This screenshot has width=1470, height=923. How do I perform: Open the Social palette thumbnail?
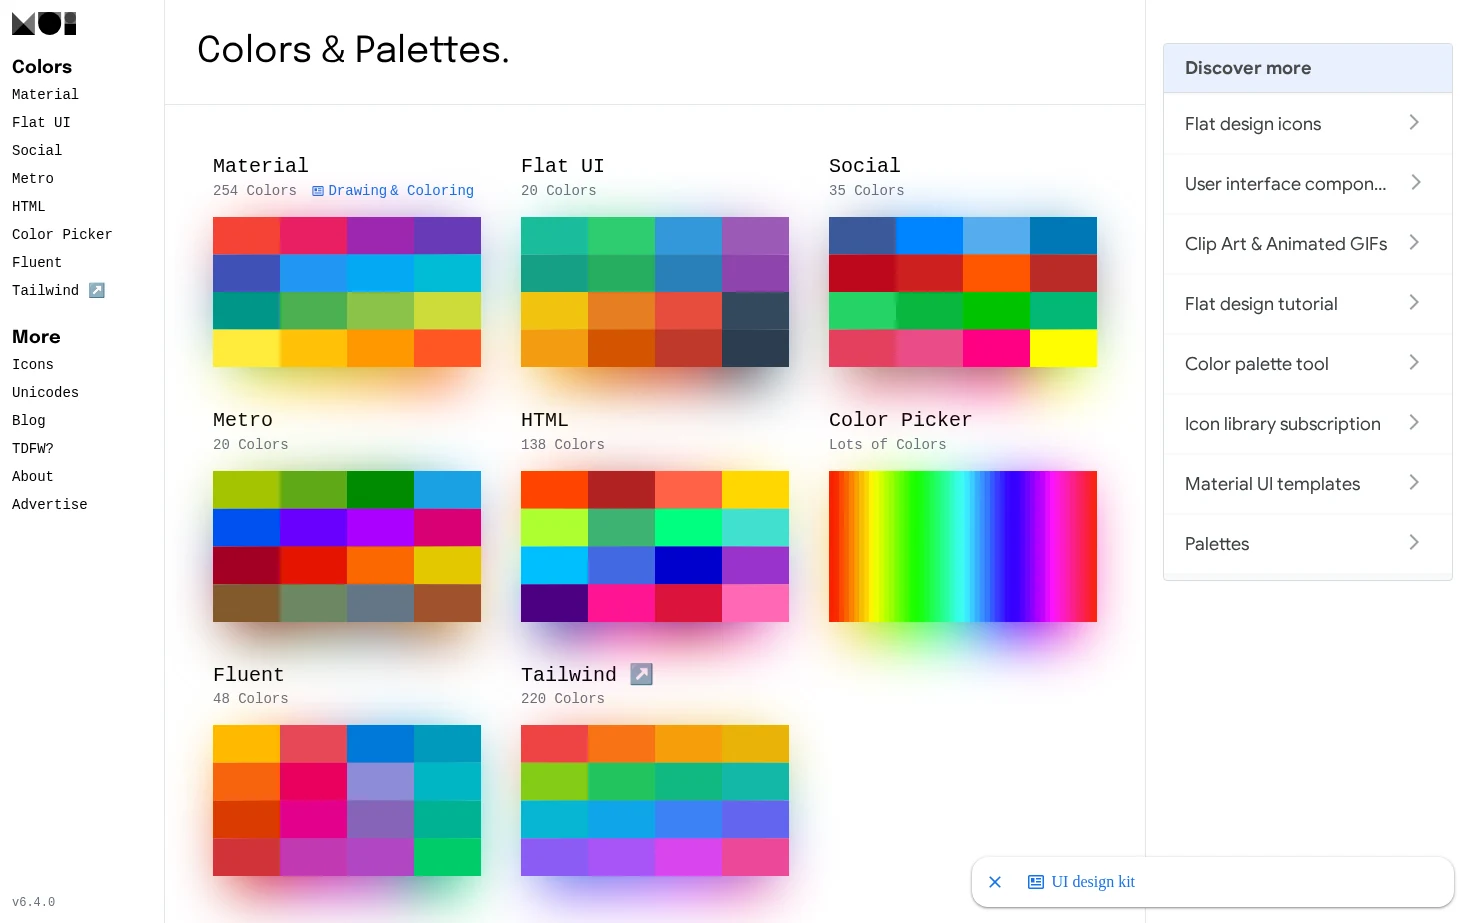(963, 292)
